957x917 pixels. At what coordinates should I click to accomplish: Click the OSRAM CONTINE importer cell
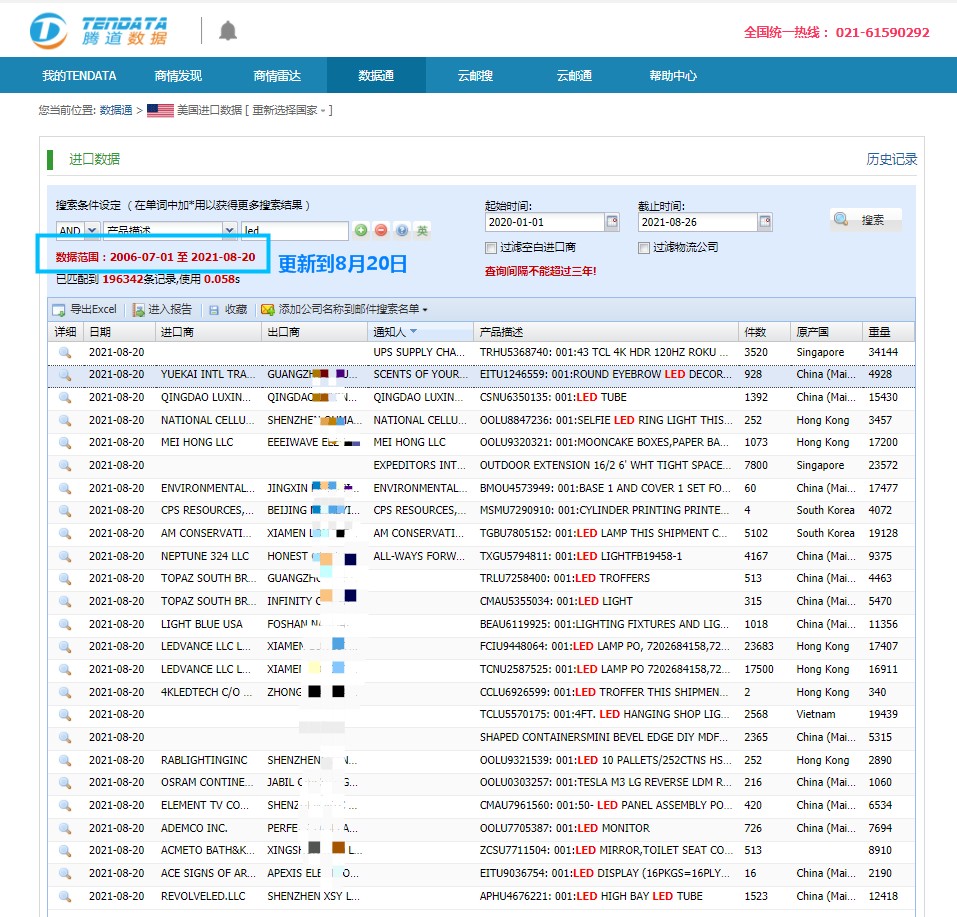point(207,783)
